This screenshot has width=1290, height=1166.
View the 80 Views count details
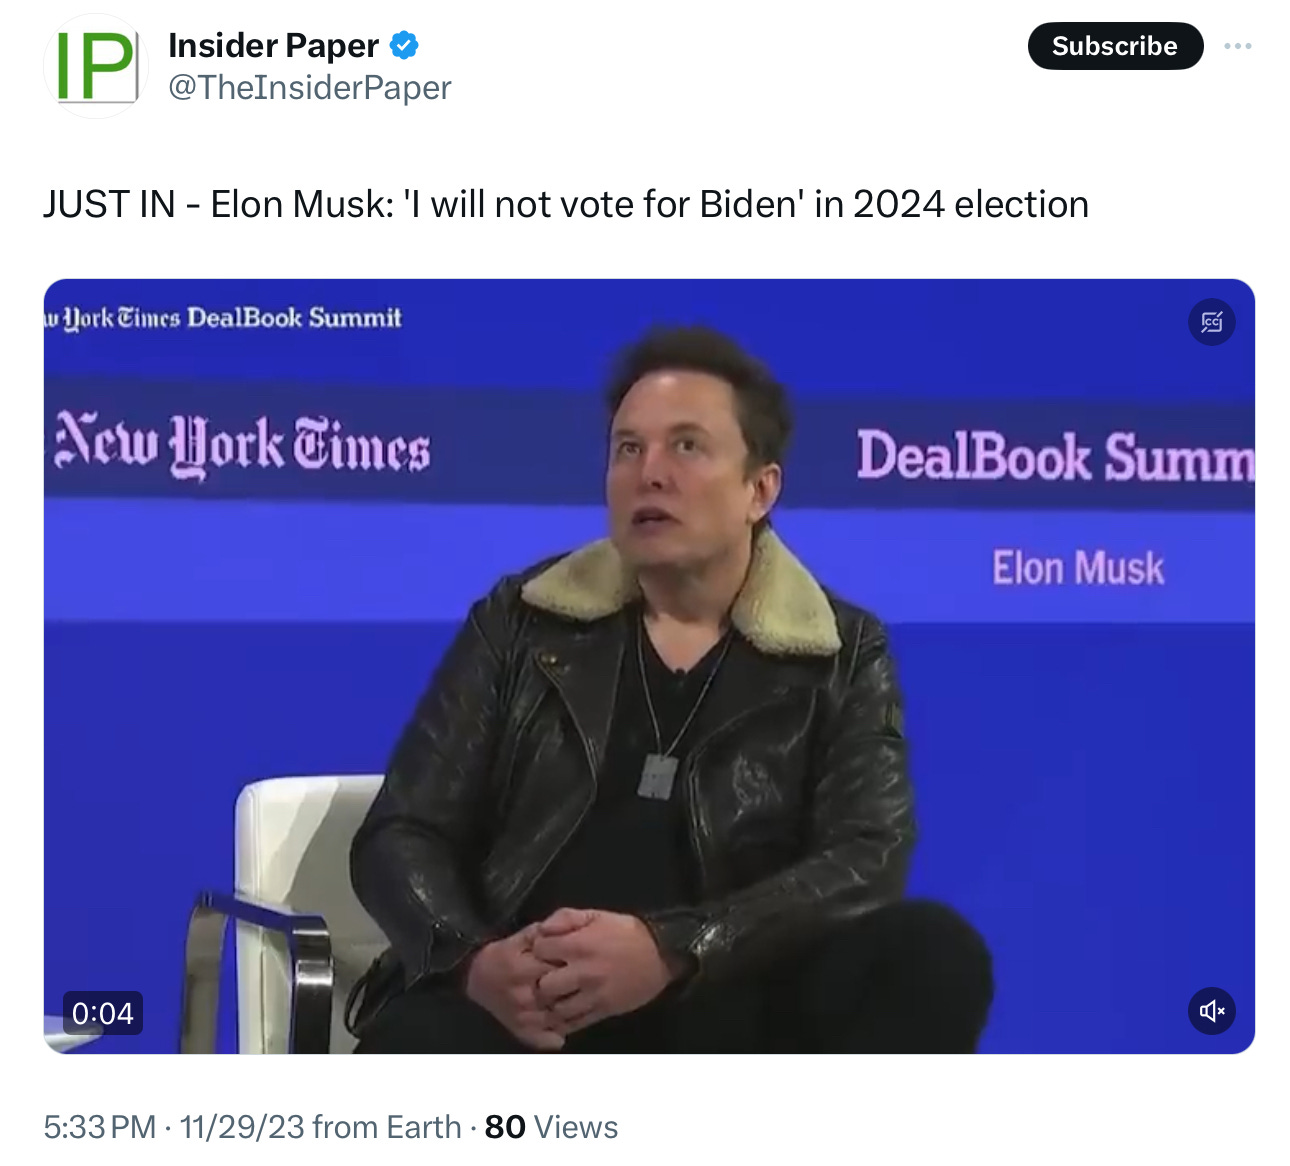pyautogui.click(x=551, y=1127)
